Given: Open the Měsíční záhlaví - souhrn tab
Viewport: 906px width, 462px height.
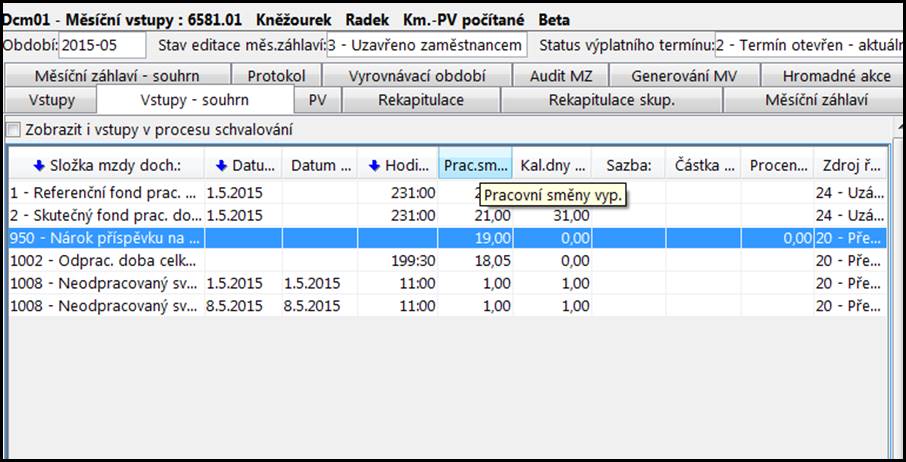Looking at the screenshot, I should [116, 76].
